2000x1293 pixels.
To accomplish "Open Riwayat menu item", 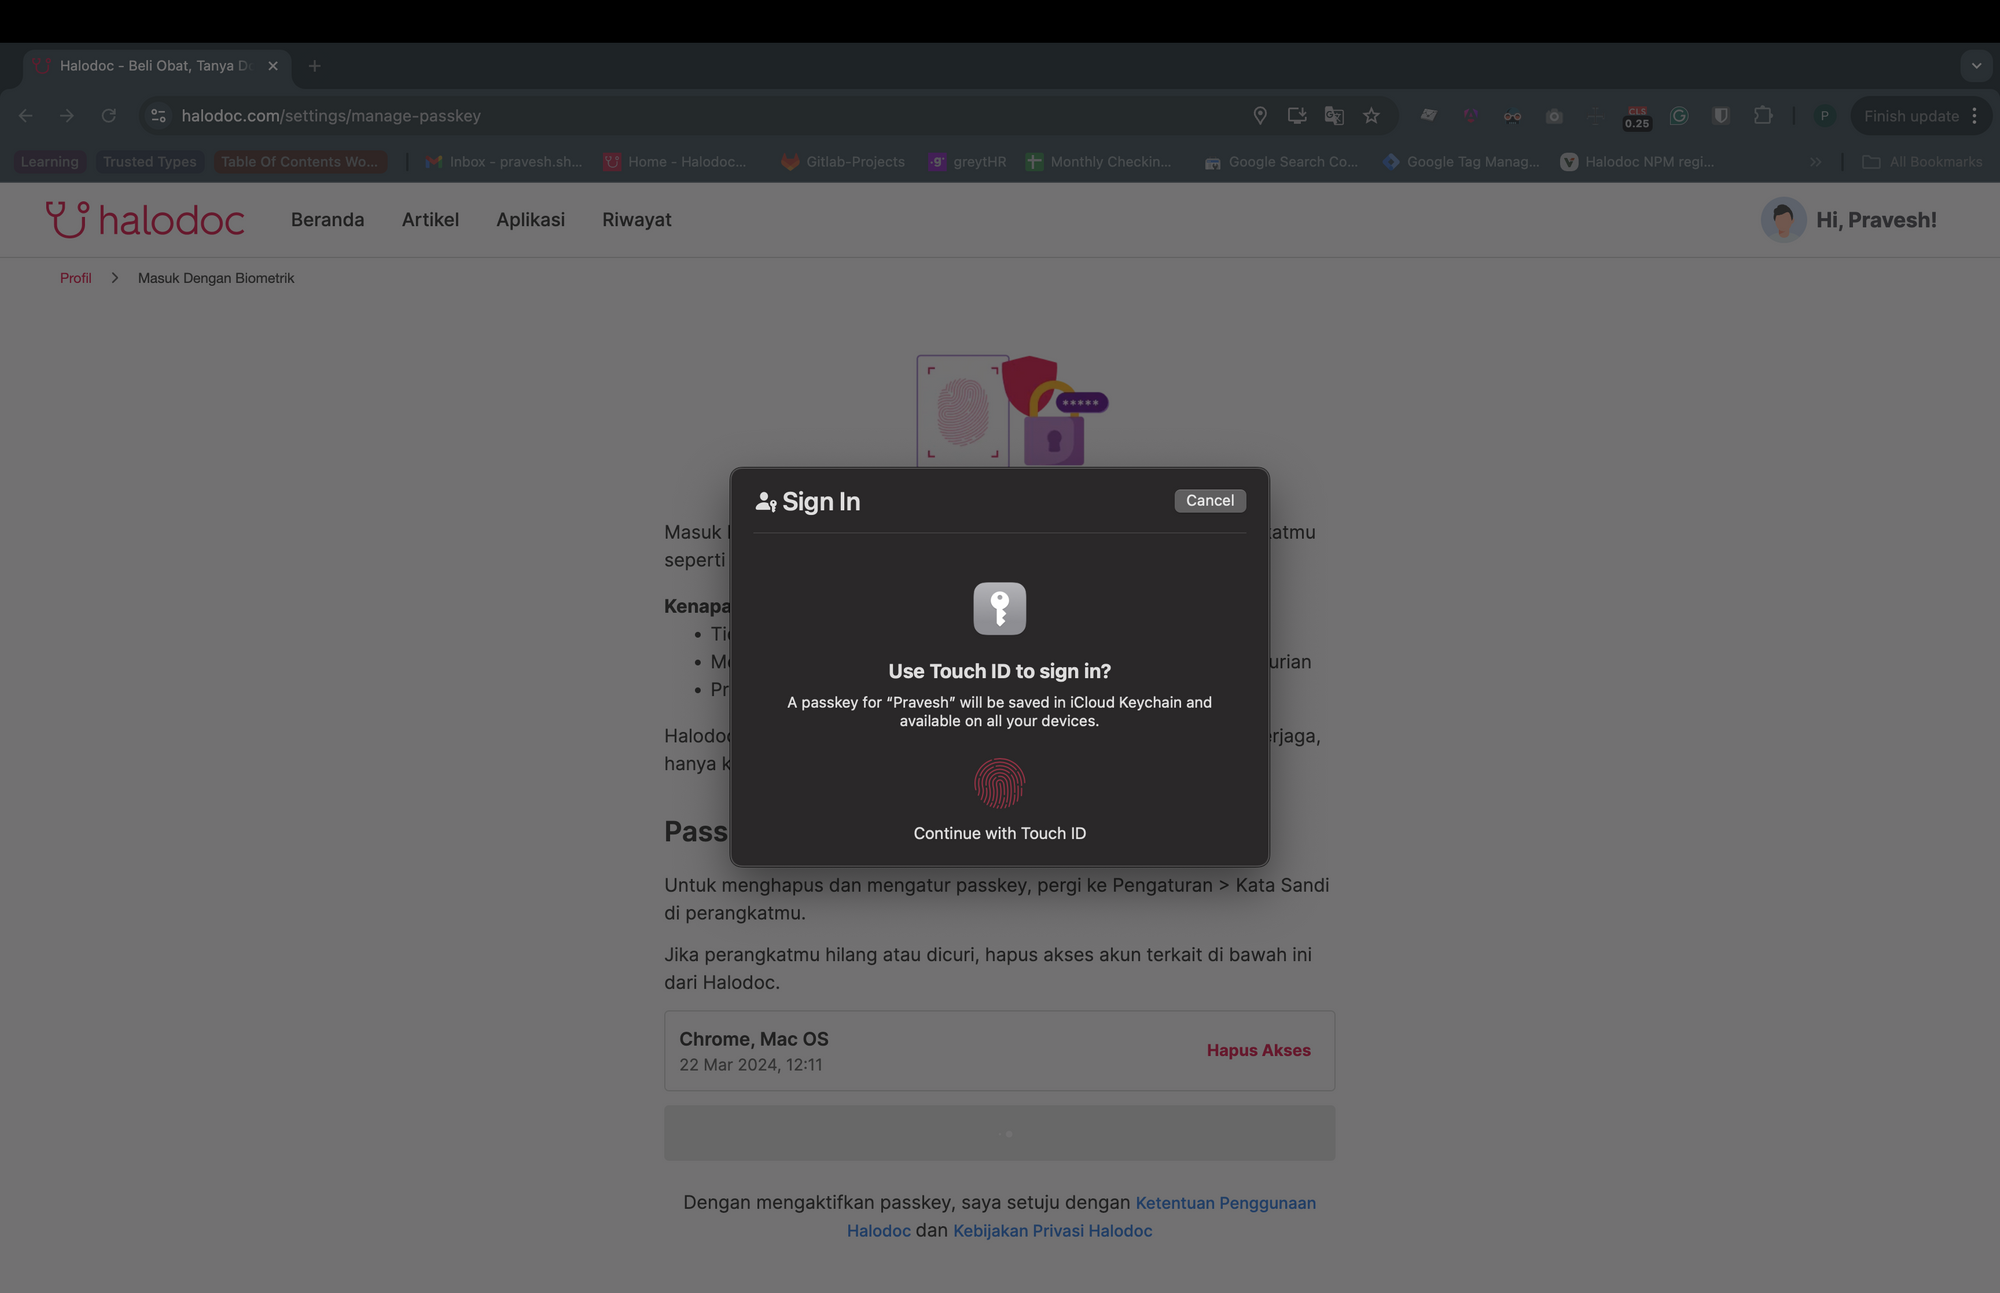I will click(636, 220).
